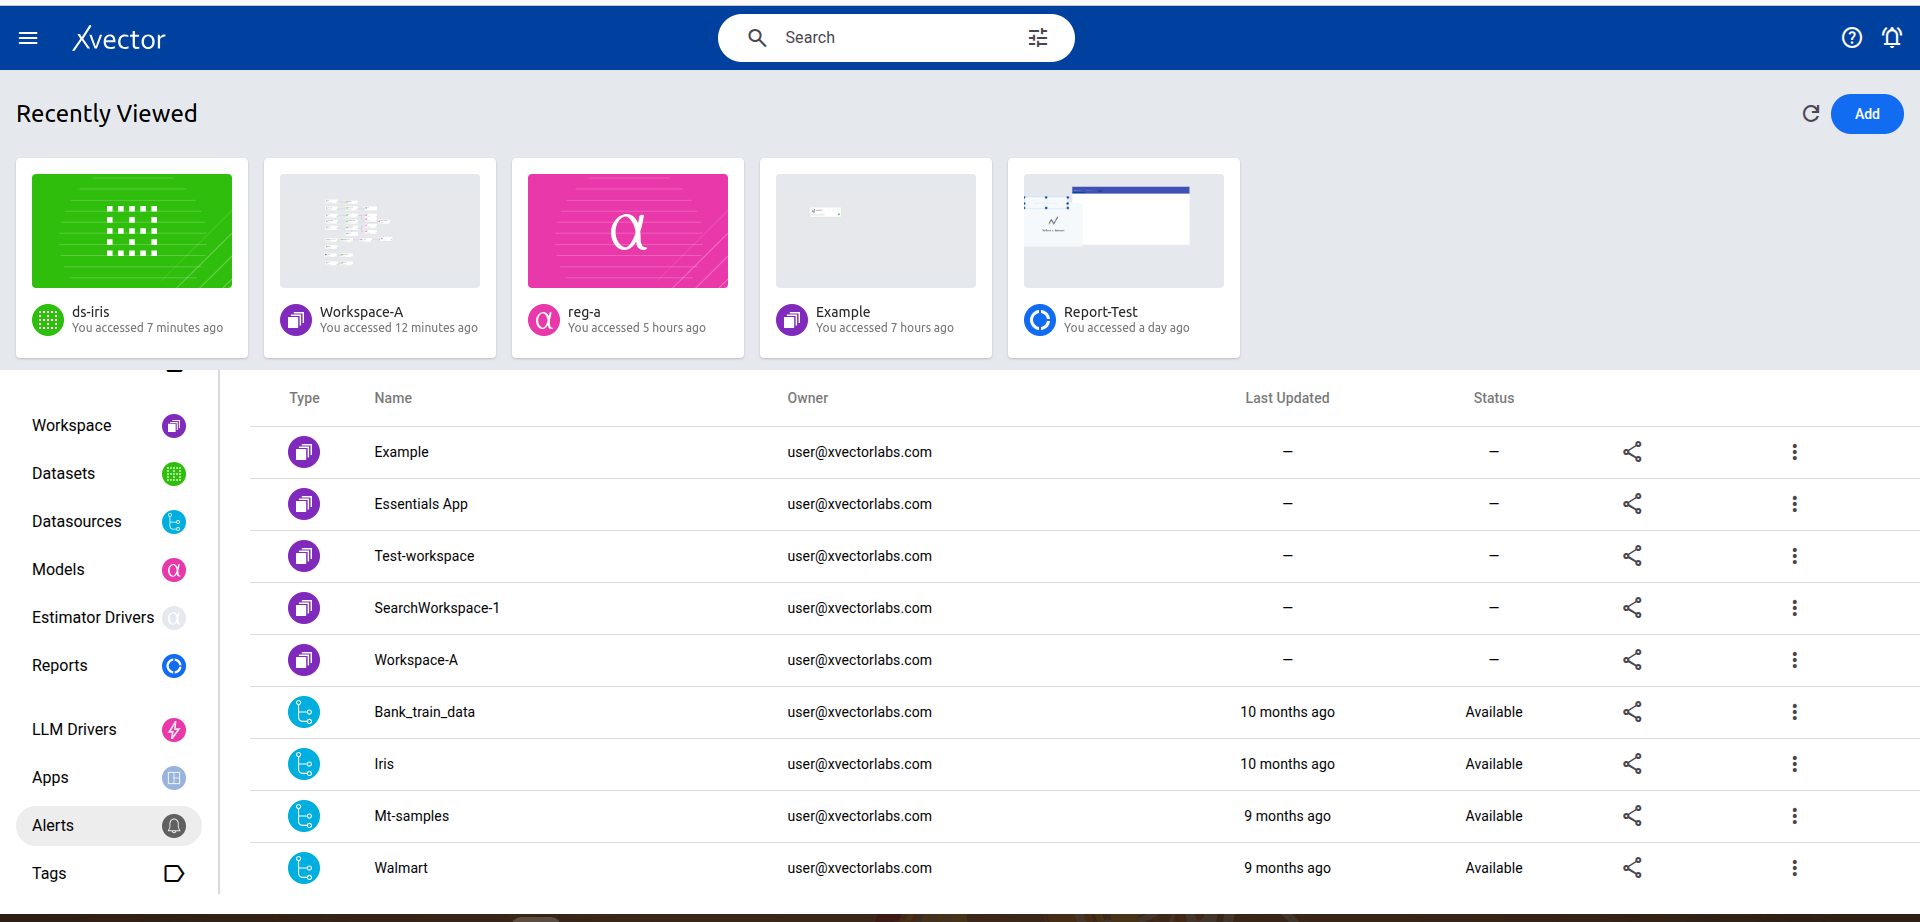Open more options for Iris row

[x=1795, y=764]
